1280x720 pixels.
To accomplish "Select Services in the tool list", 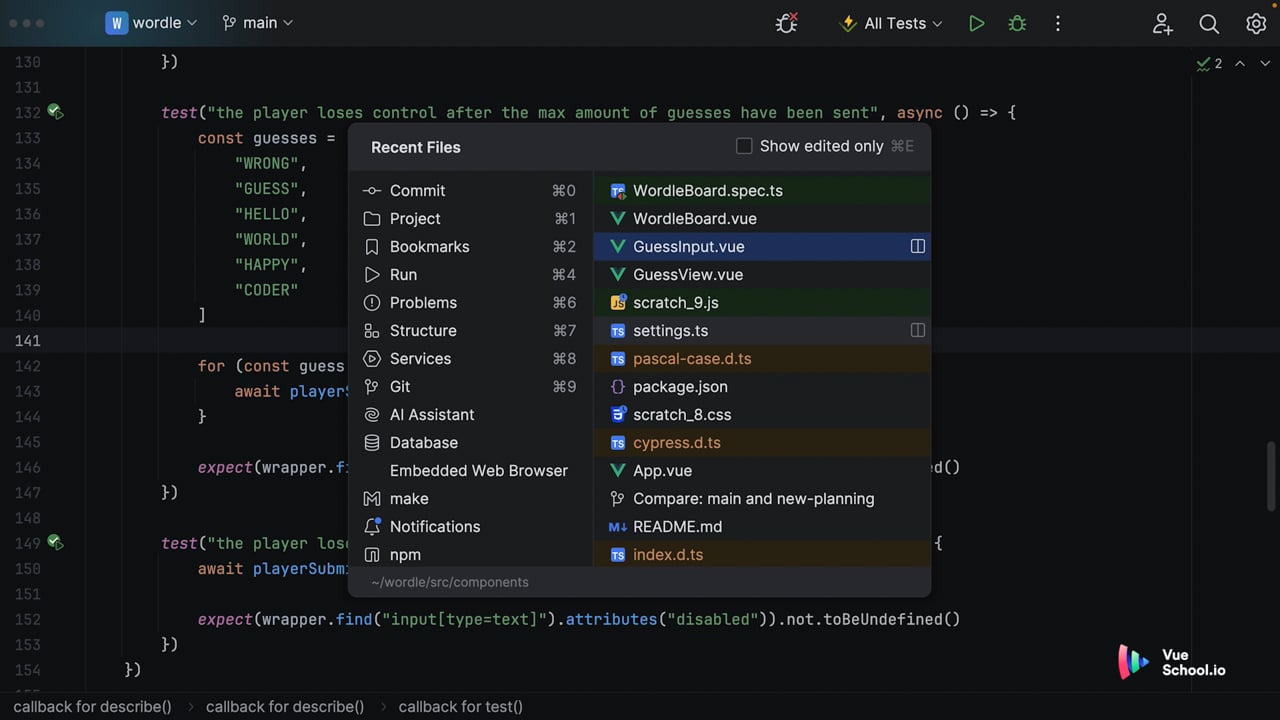I will (470, 358).
